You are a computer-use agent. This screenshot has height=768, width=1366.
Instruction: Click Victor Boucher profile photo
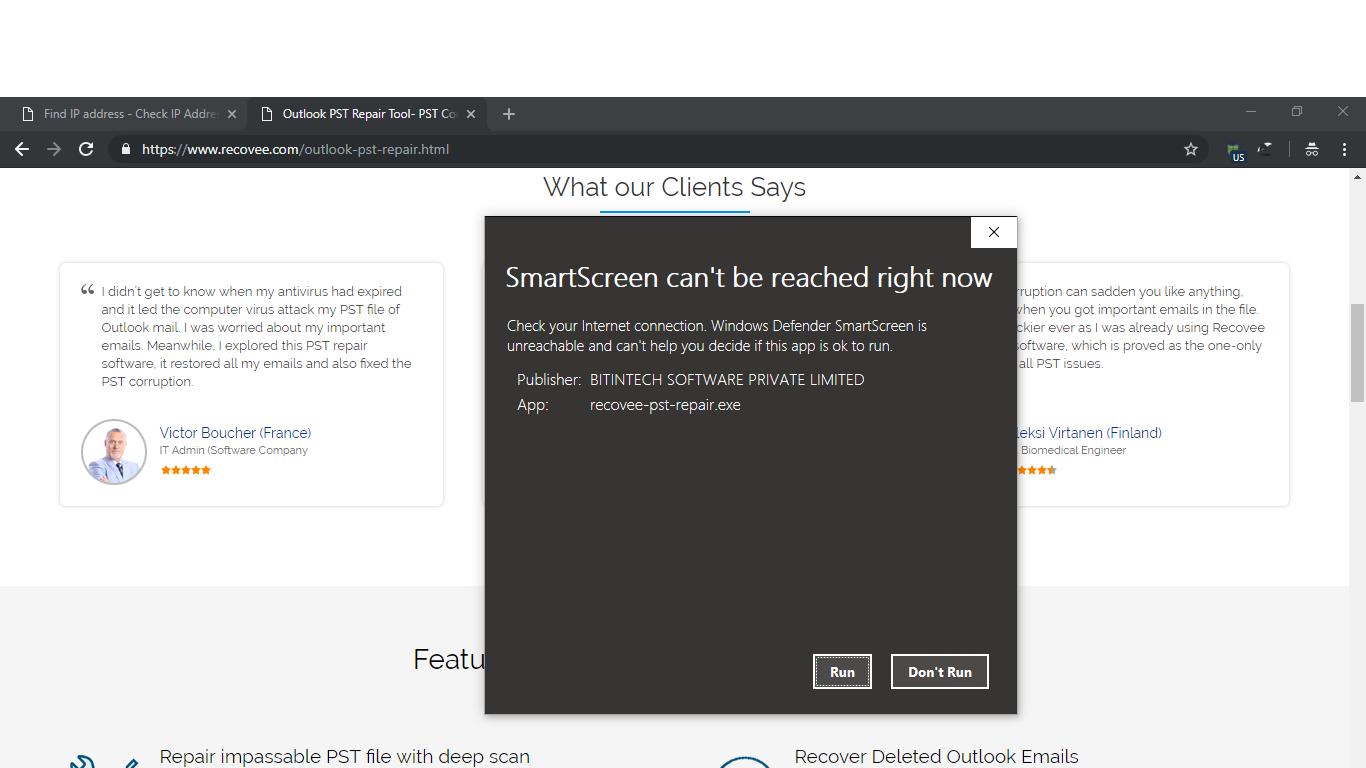pyautogui.click(x=114, y=452)
